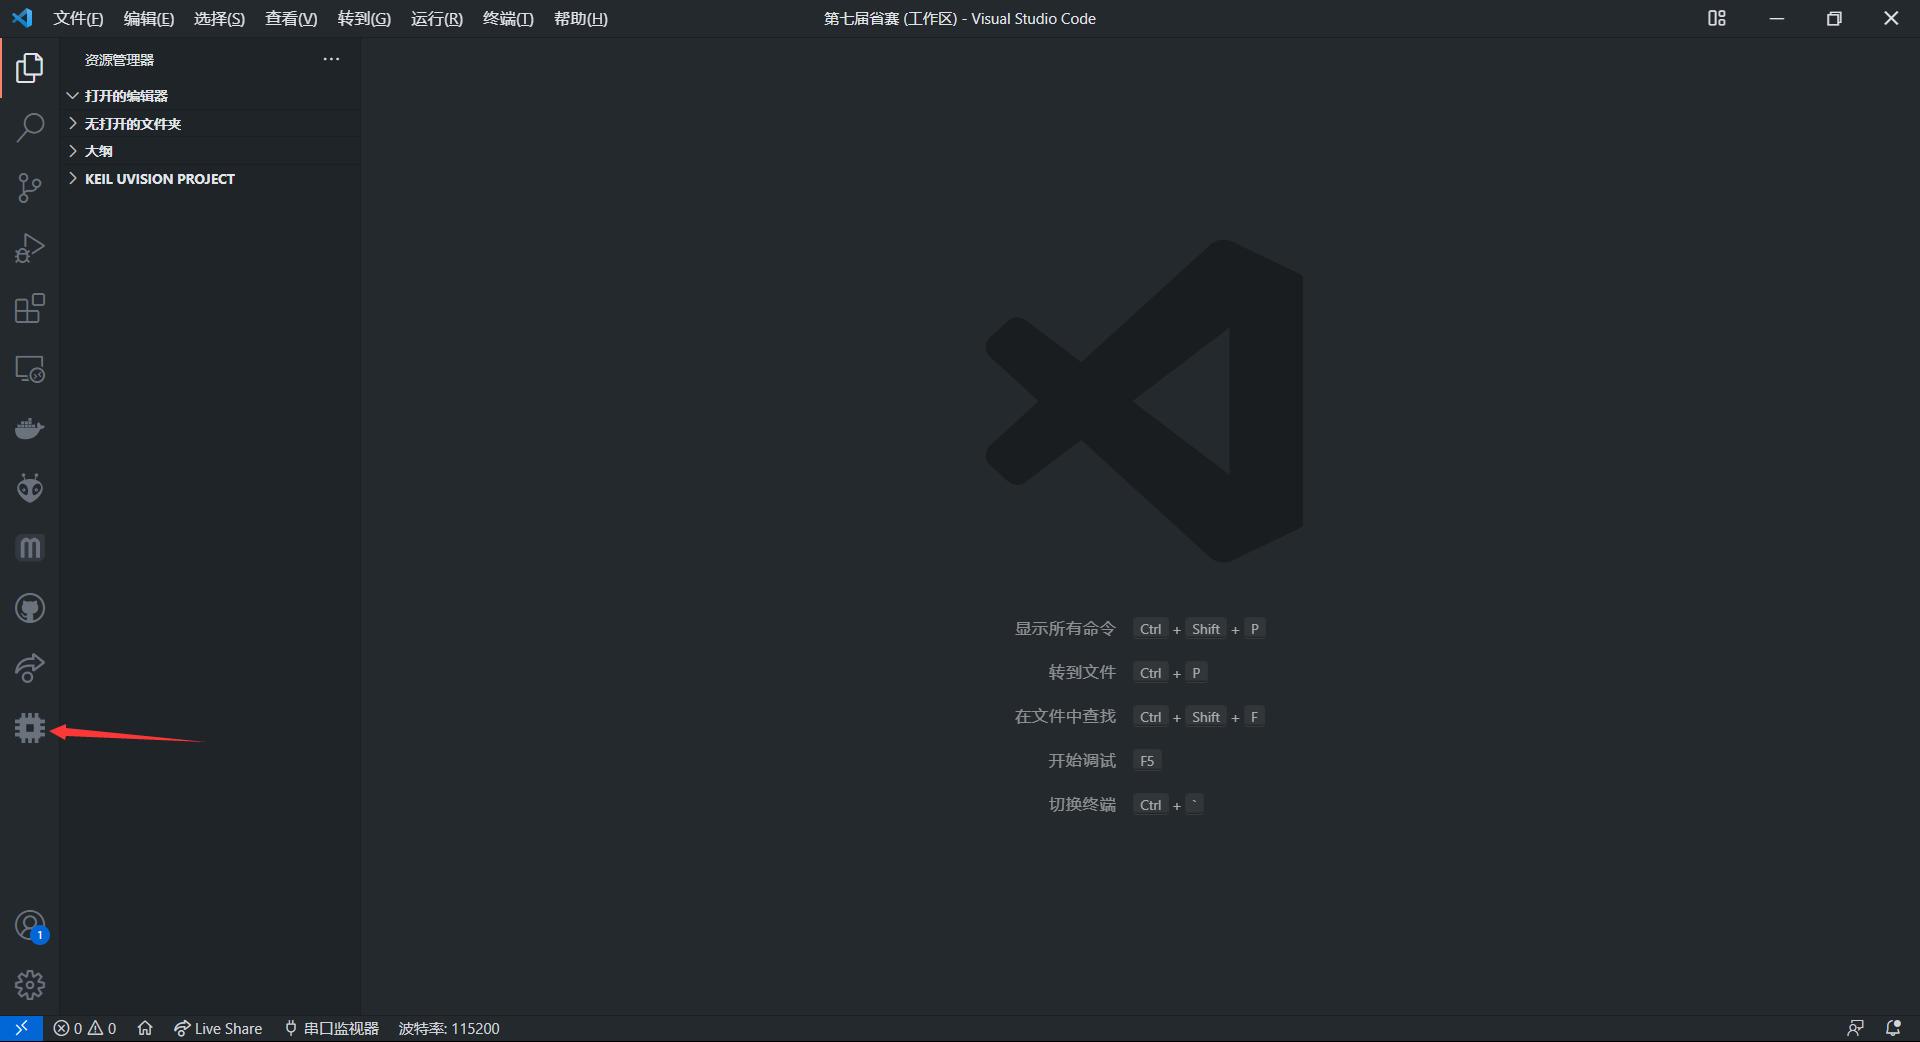Click the feedback icon in status bar
1920x1042 pixels.
tap(1855, 1028)
